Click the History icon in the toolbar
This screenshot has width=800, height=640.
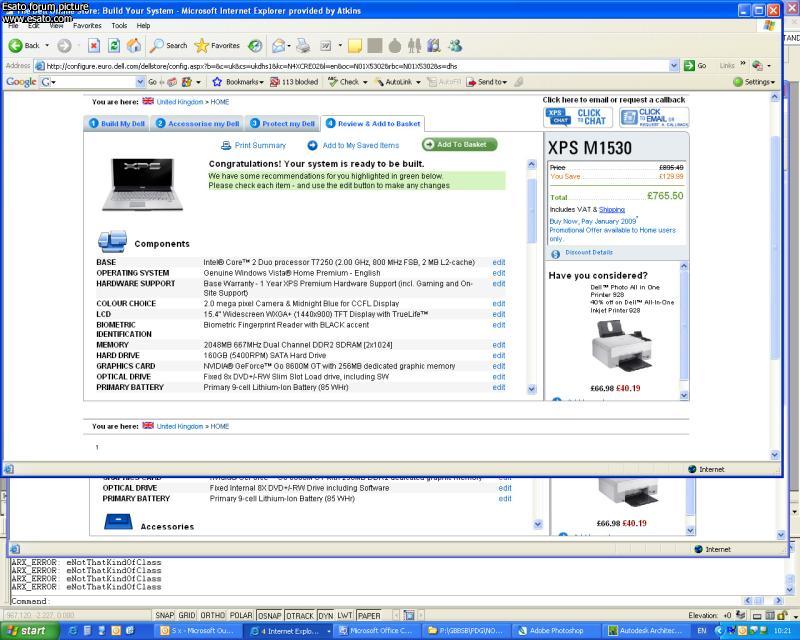[255, 46]
